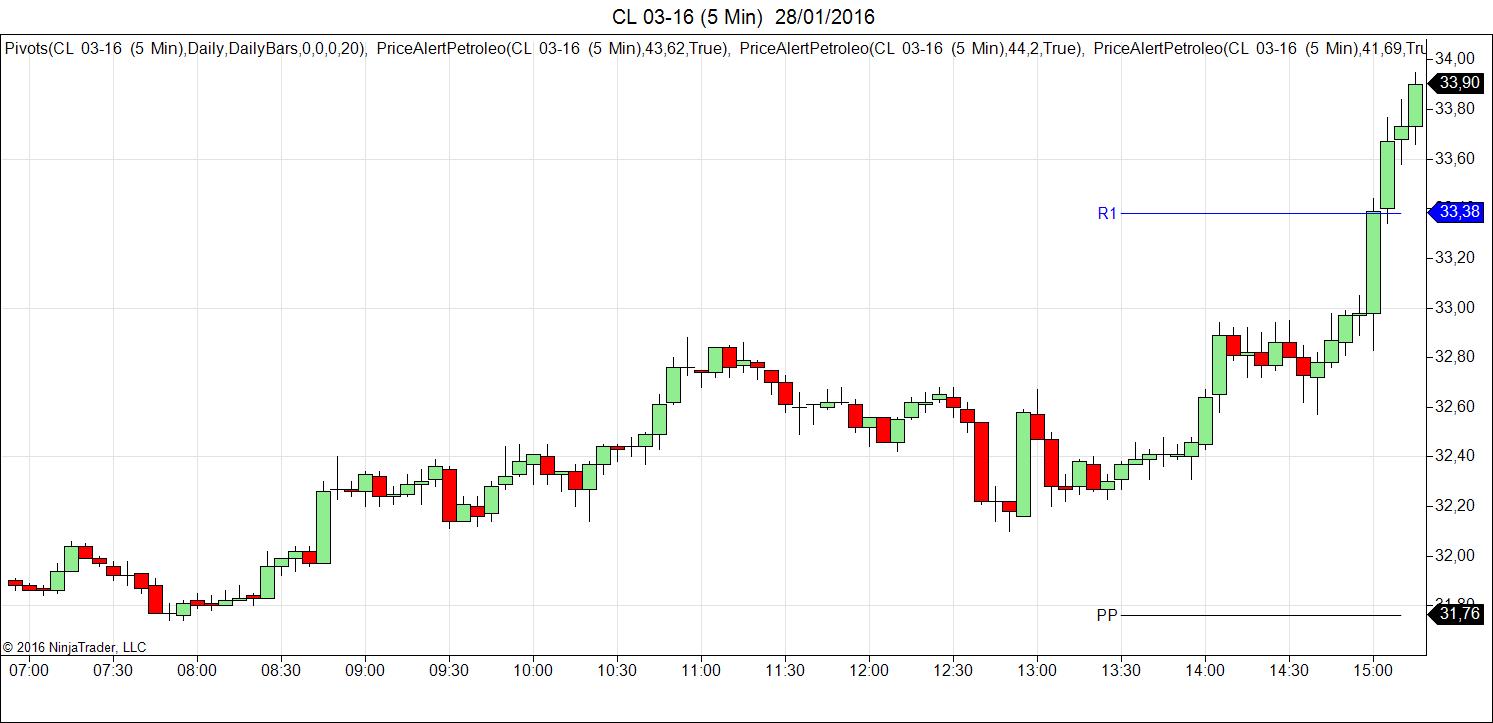Click the 07:00 time axis label
This screenshot has width=1493, height=723.
click(x=28, y=670)
